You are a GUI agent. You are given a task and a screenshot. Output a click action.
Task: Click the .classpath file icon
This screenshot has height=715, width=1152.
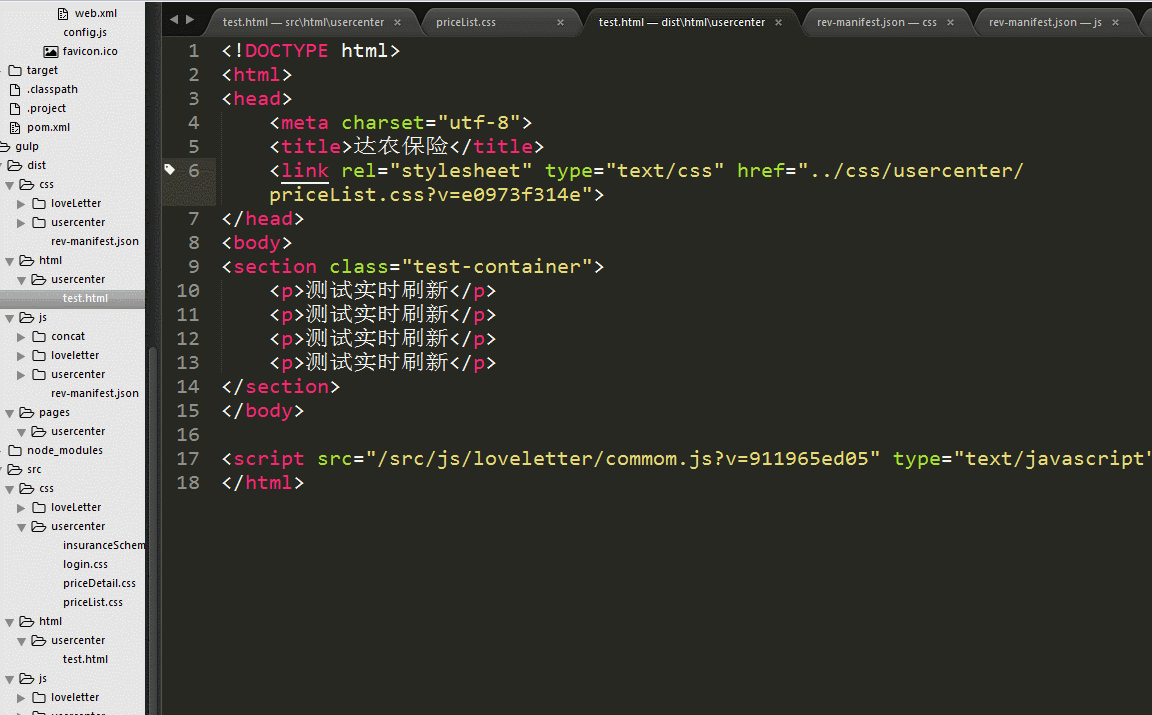15,90
